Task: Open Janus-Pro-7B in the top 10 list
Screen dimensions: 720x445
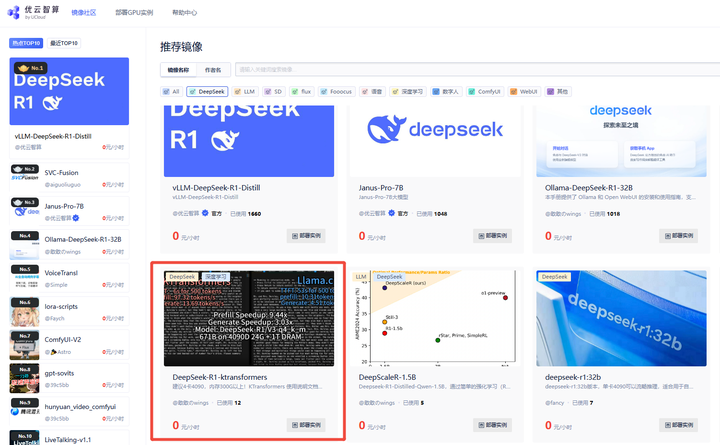Action: pos(64,206)
